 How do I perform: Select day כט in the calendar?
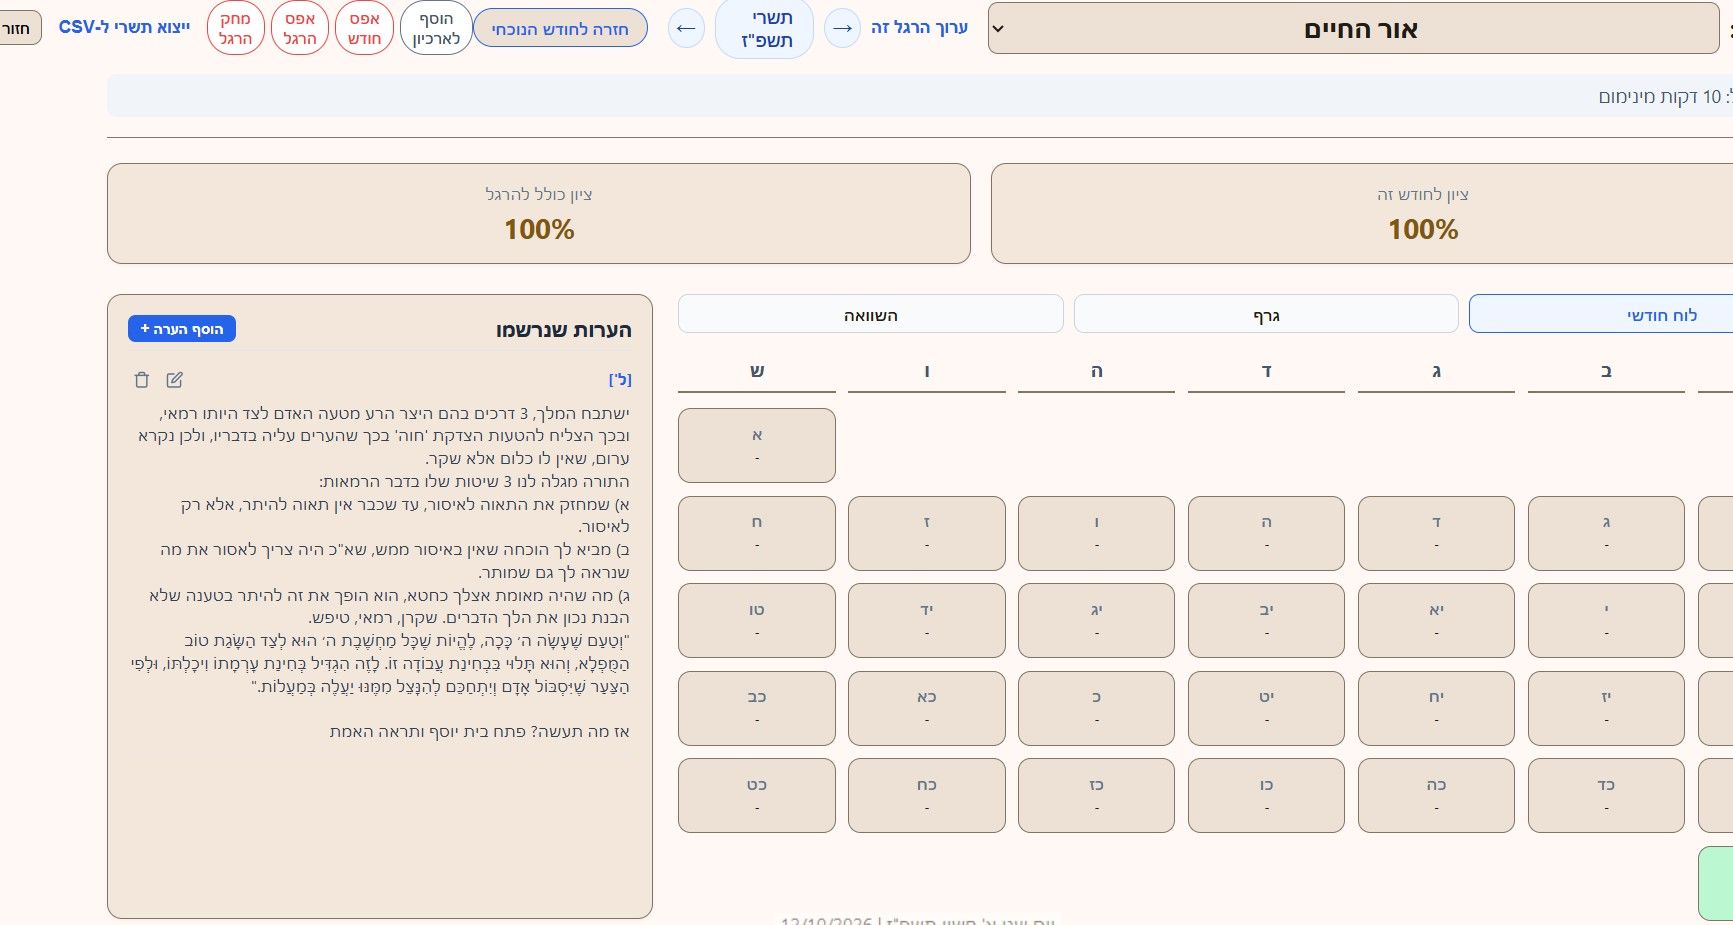coord(757,795)
